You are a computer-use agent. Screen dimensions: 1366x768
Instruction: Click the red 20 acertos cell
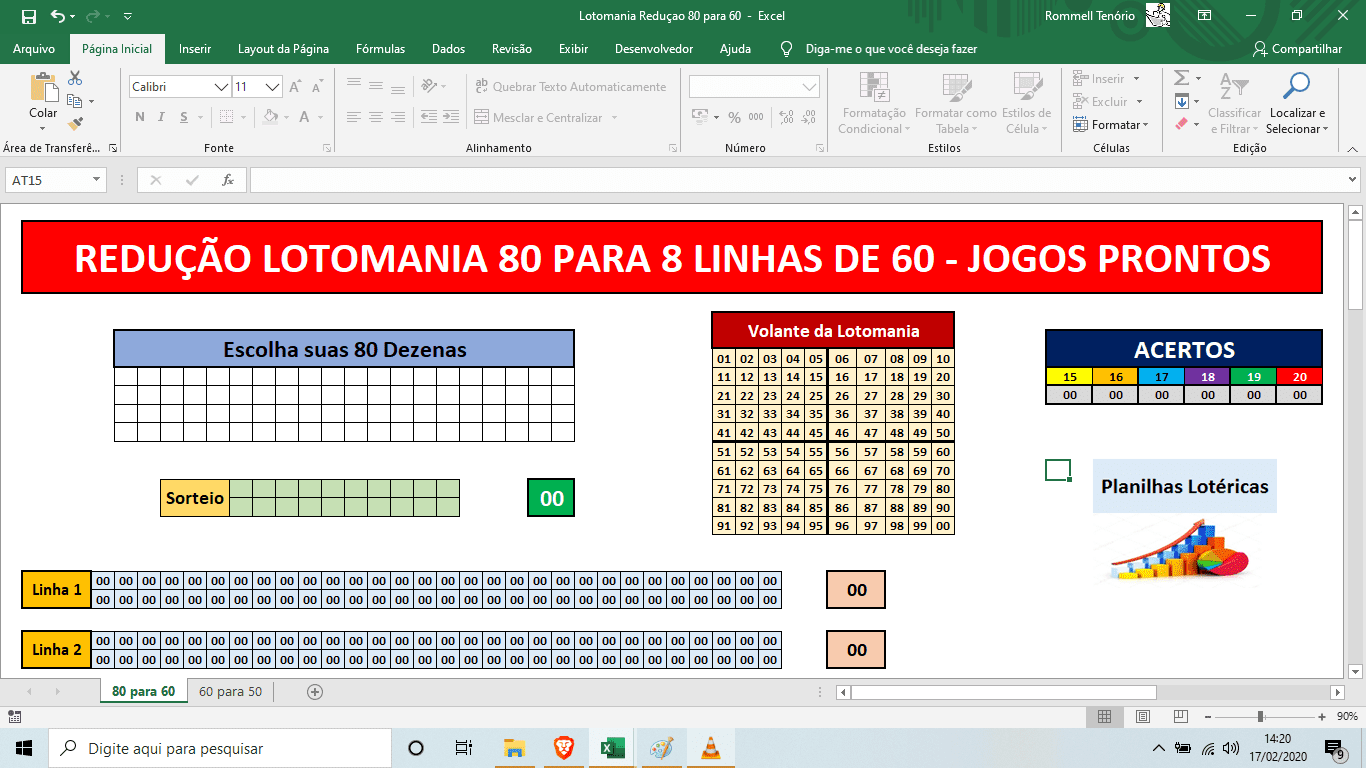click(x=1299, y=377)
